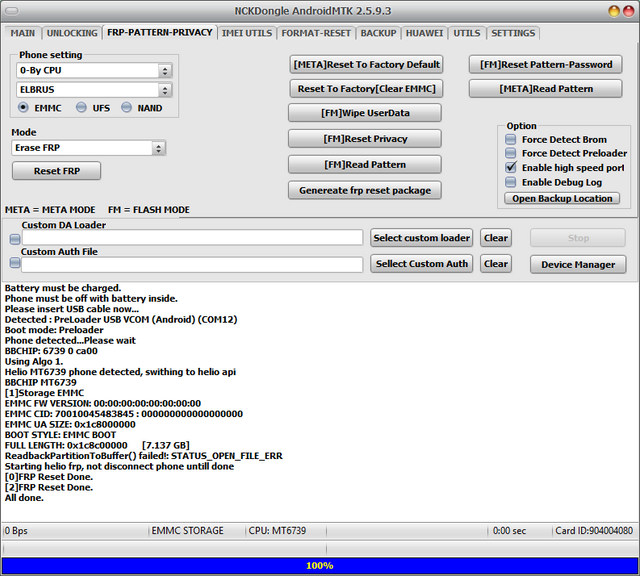
Task: Select the UFS storage radio button
Action: (81, 108)
